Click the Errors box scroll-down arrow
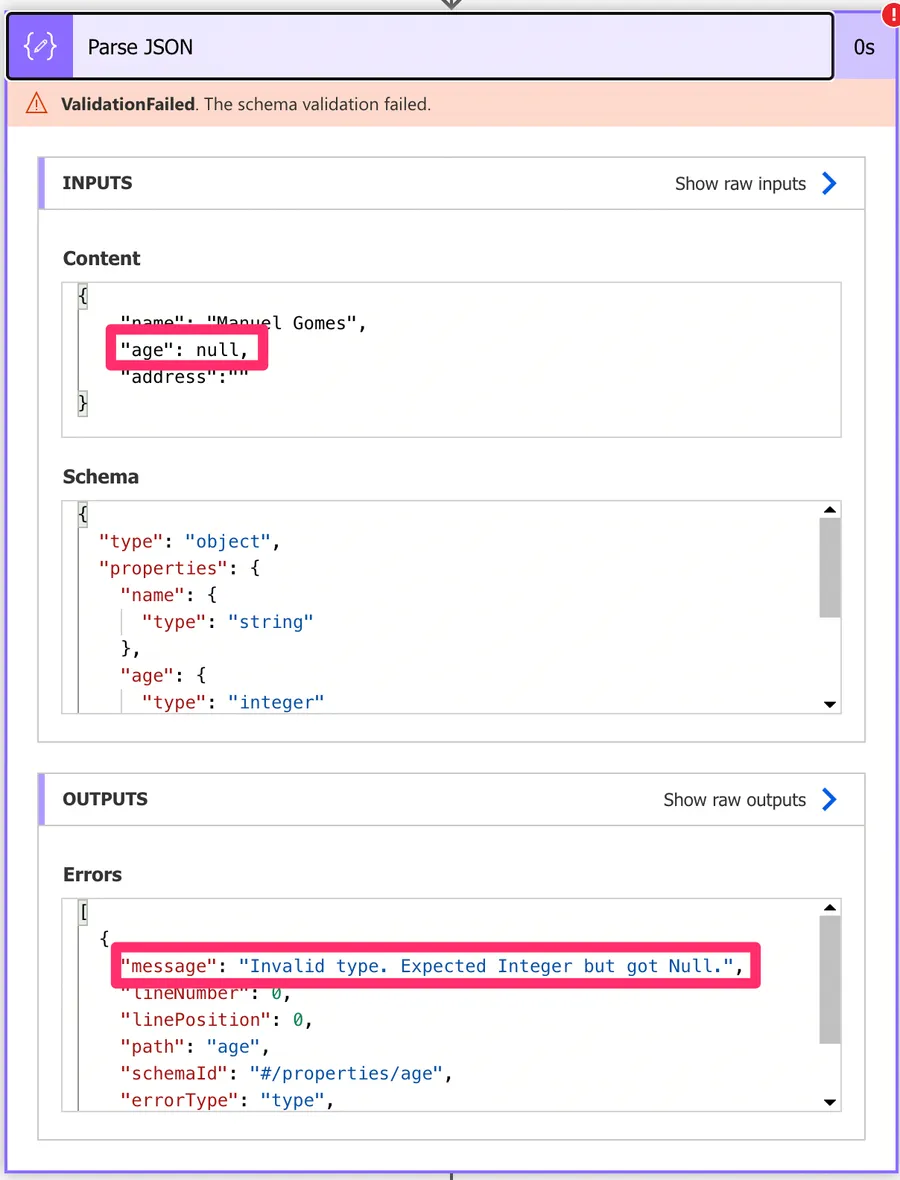The height and width of the screenshot is (1180, 900). [x=829, y=1102]
